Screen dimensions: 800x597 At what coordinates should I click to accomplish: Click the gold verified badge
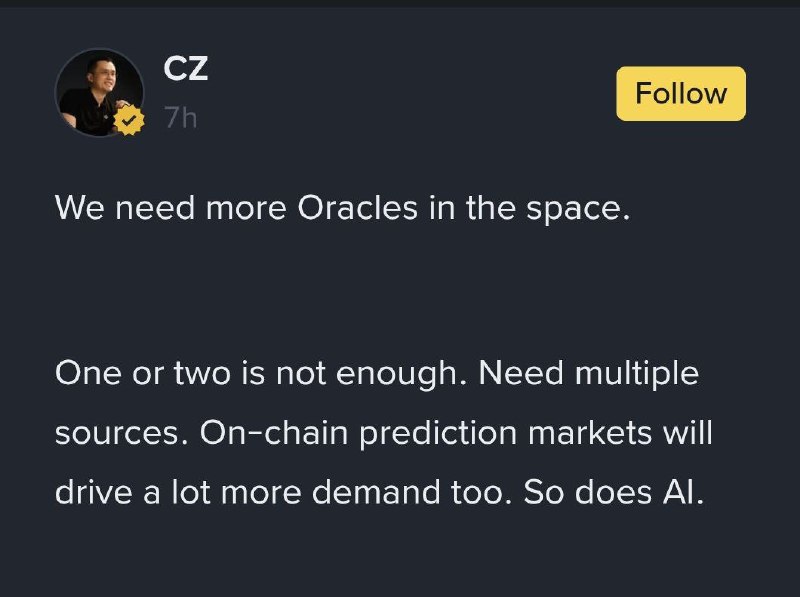coord(130,121)
